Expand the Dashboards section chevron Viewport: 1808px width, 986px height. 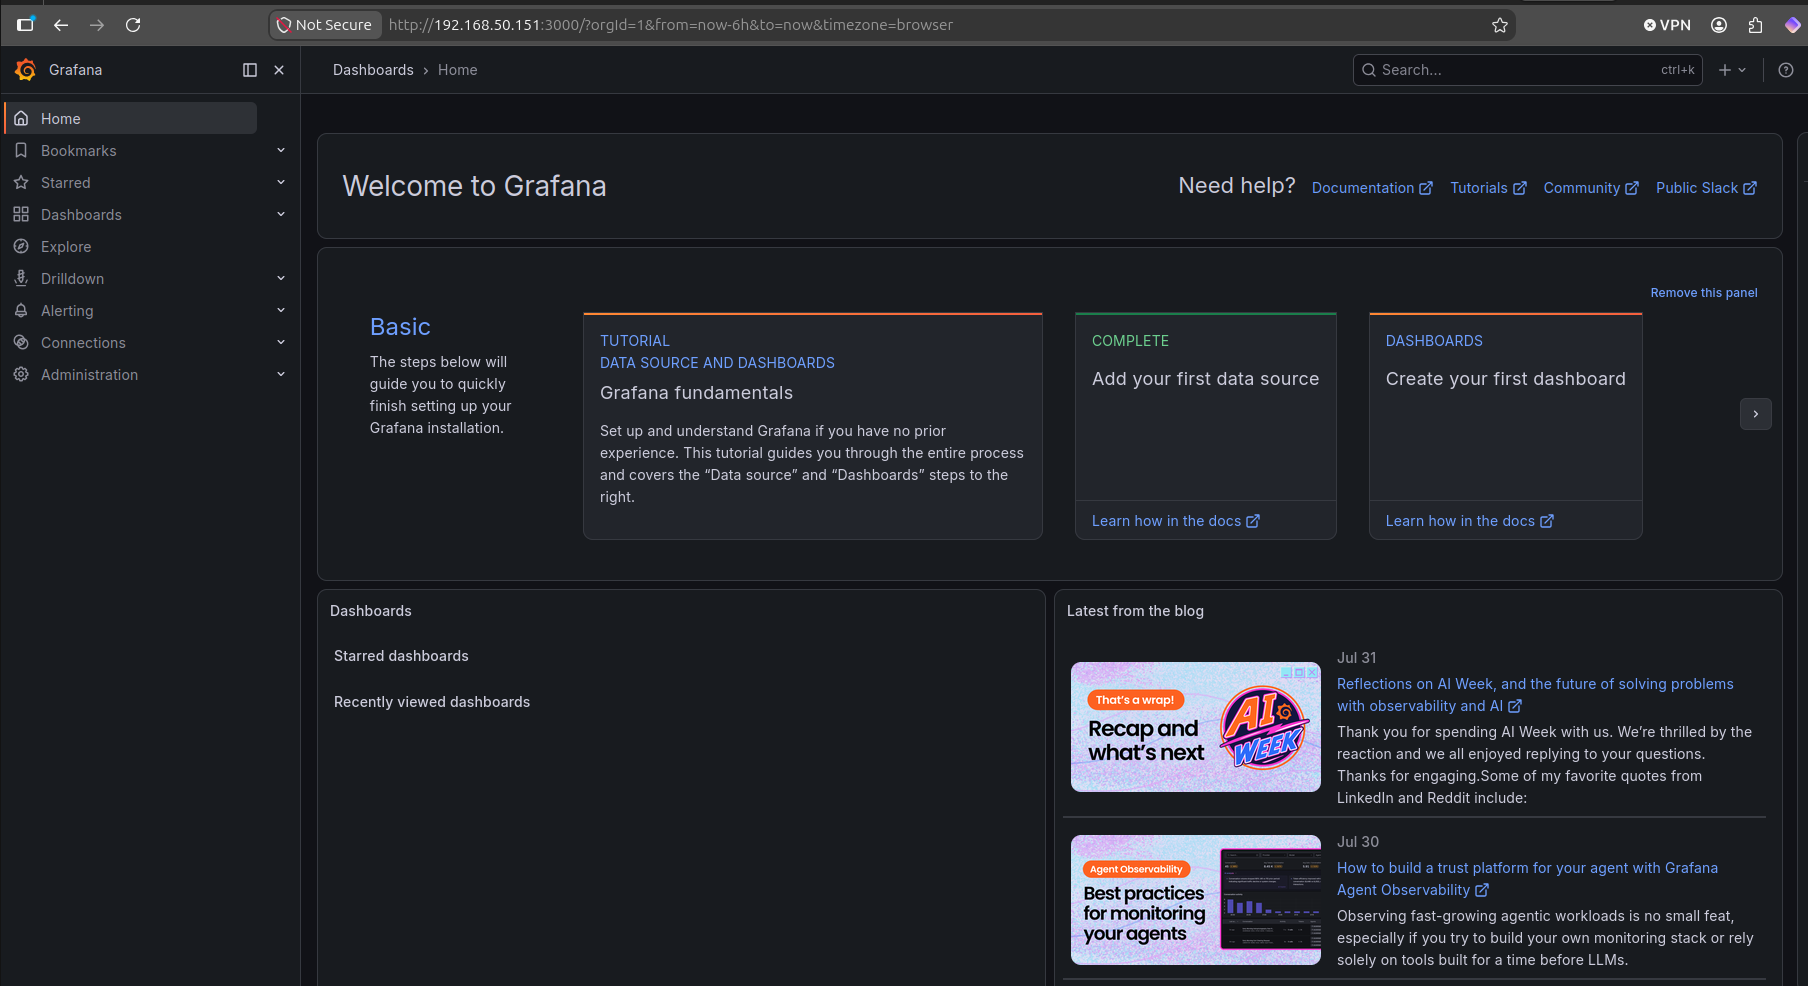(x=281, y=214)
